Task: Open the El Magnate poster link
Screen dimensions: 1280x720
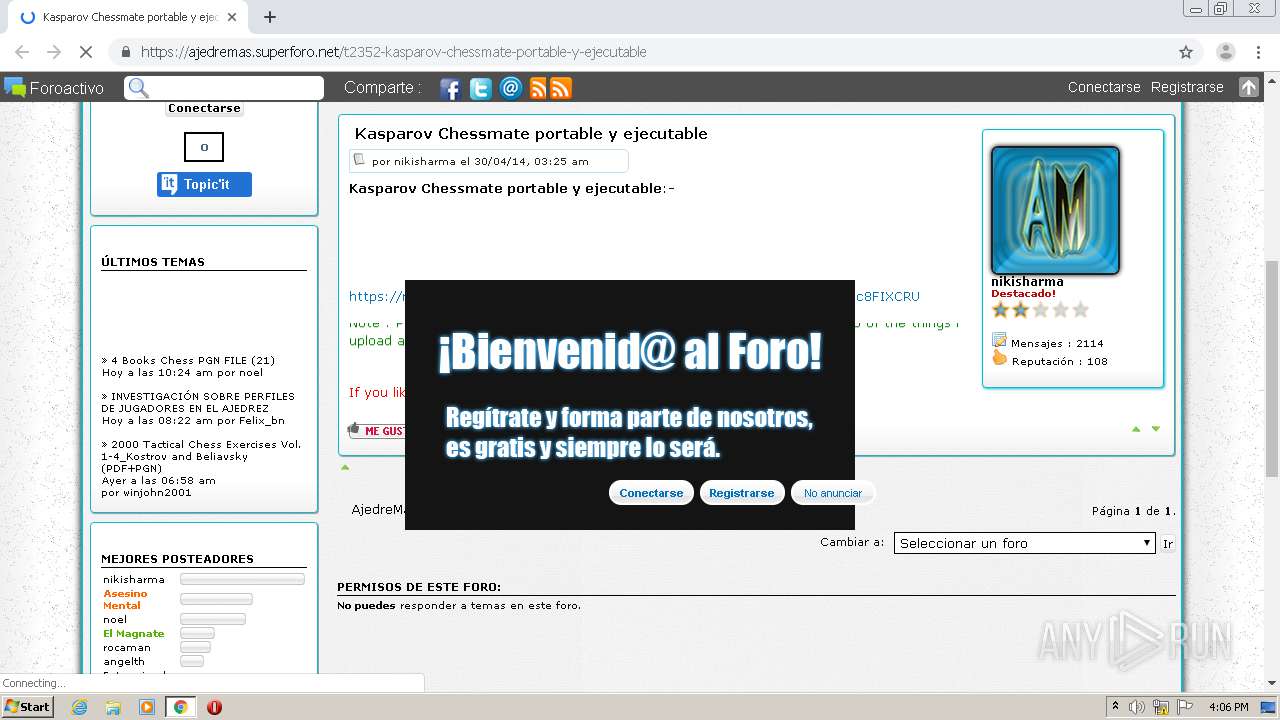Action: 134,633
